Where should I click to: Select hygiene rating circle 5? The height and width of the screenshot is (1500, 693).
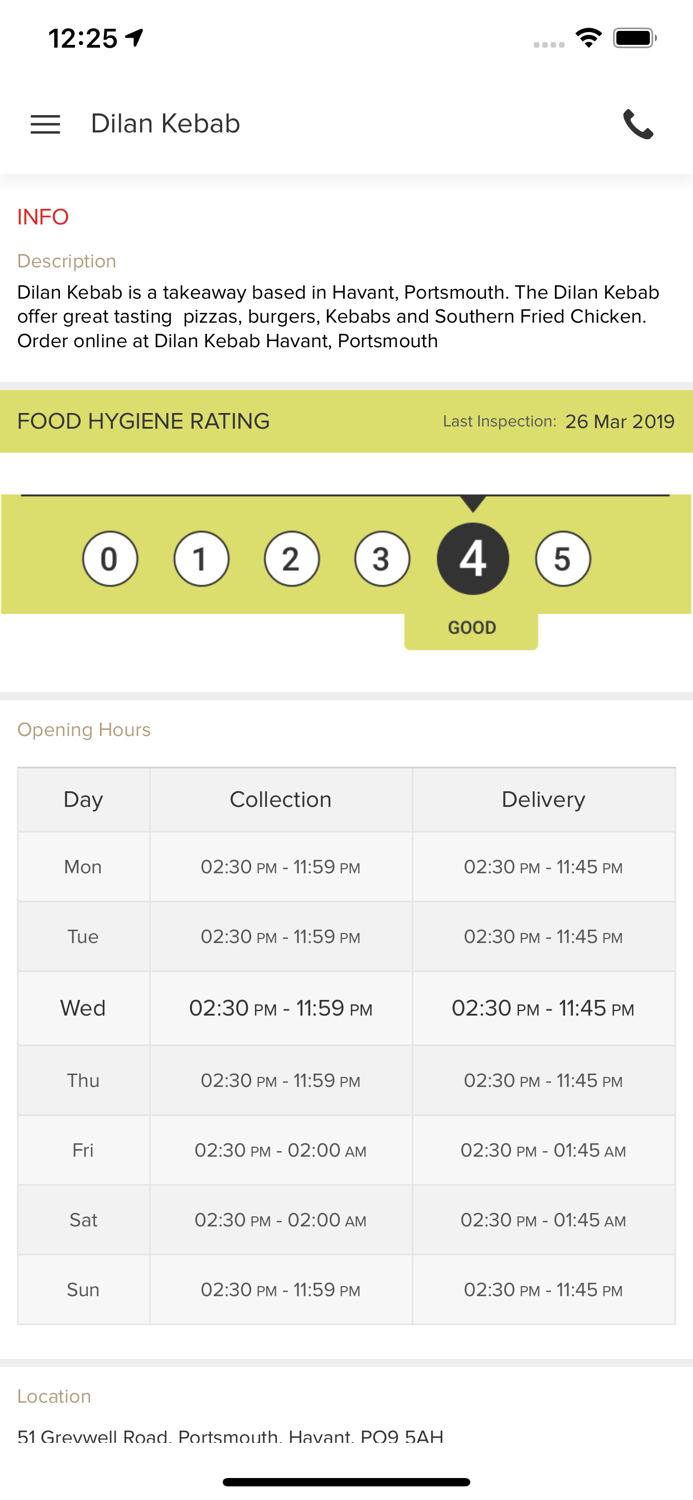click(563, 559)
